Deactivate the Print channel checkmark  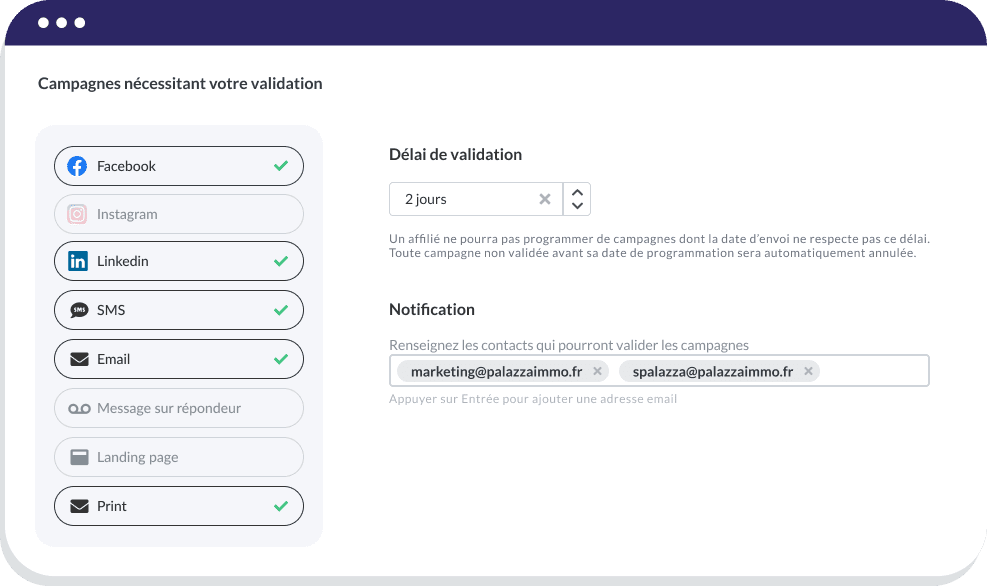(283, 506)
